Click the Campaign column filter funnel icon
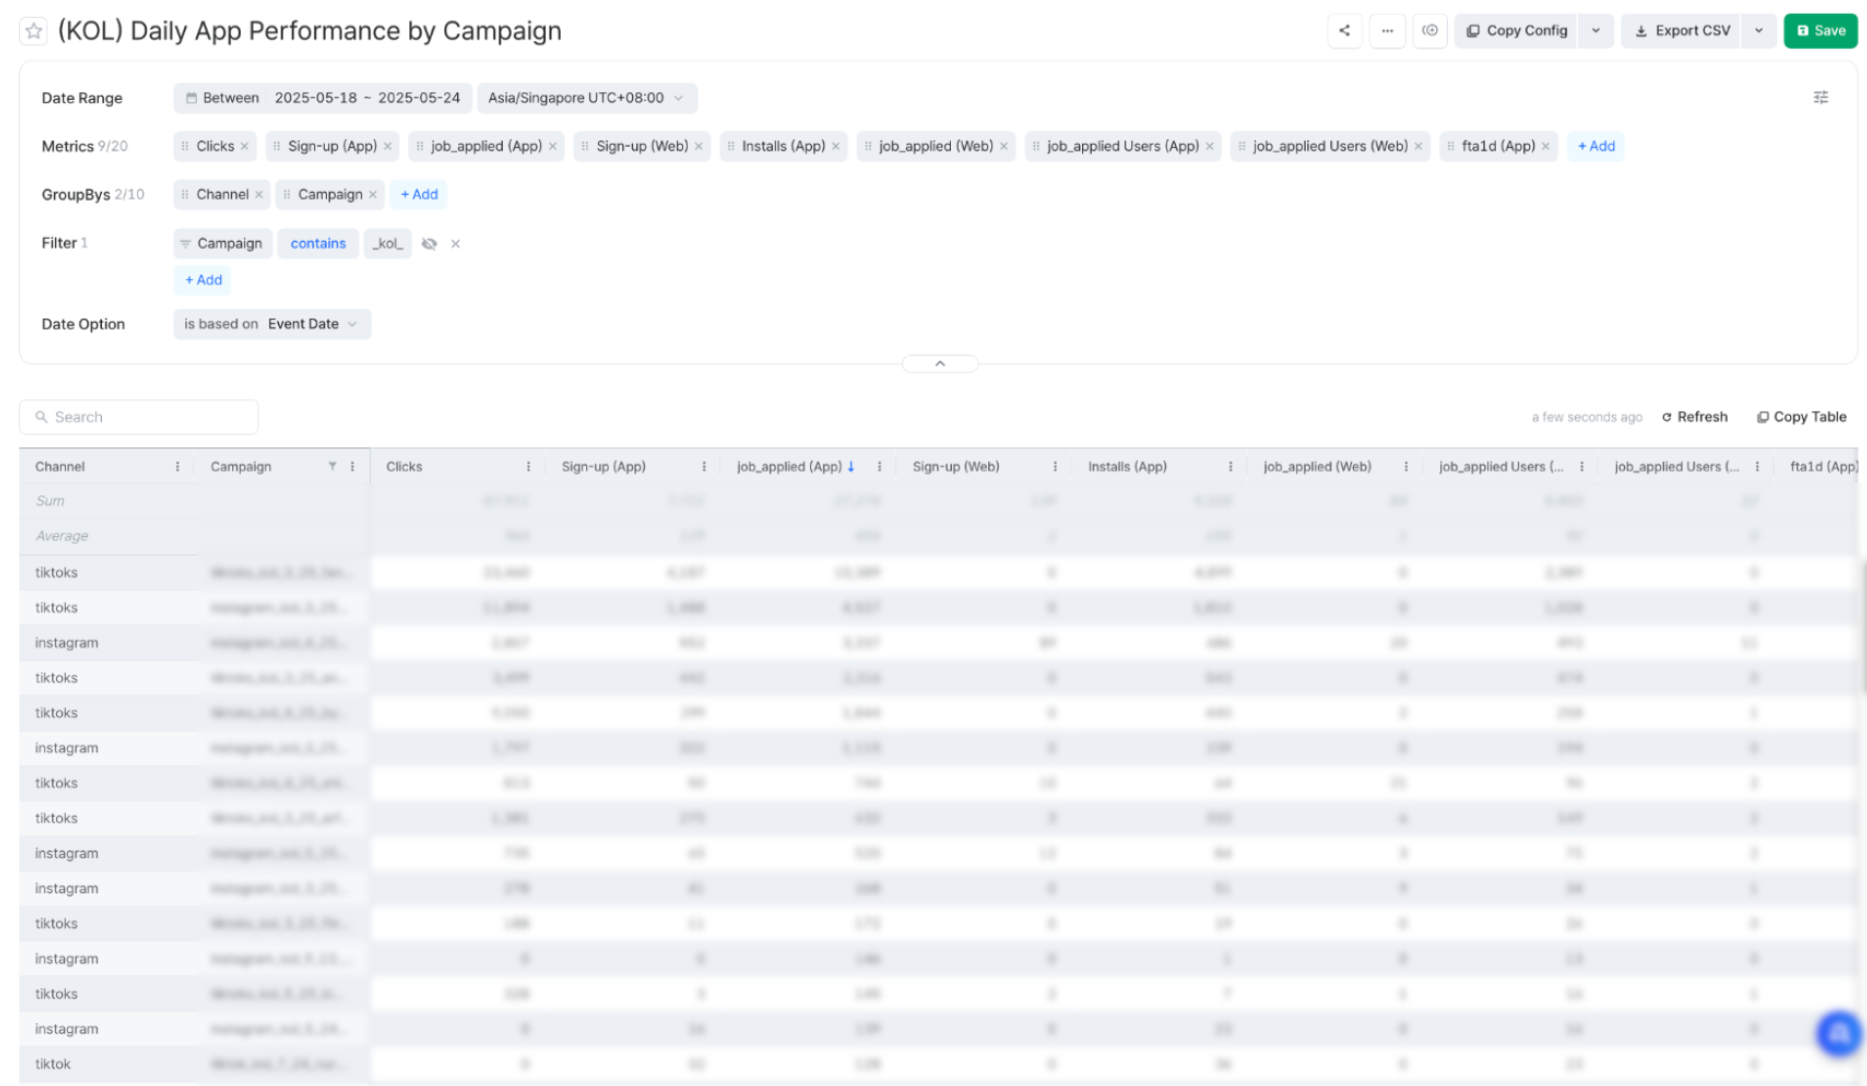The width and height of the screenshot is (1867, 1086). coord(332,467)
